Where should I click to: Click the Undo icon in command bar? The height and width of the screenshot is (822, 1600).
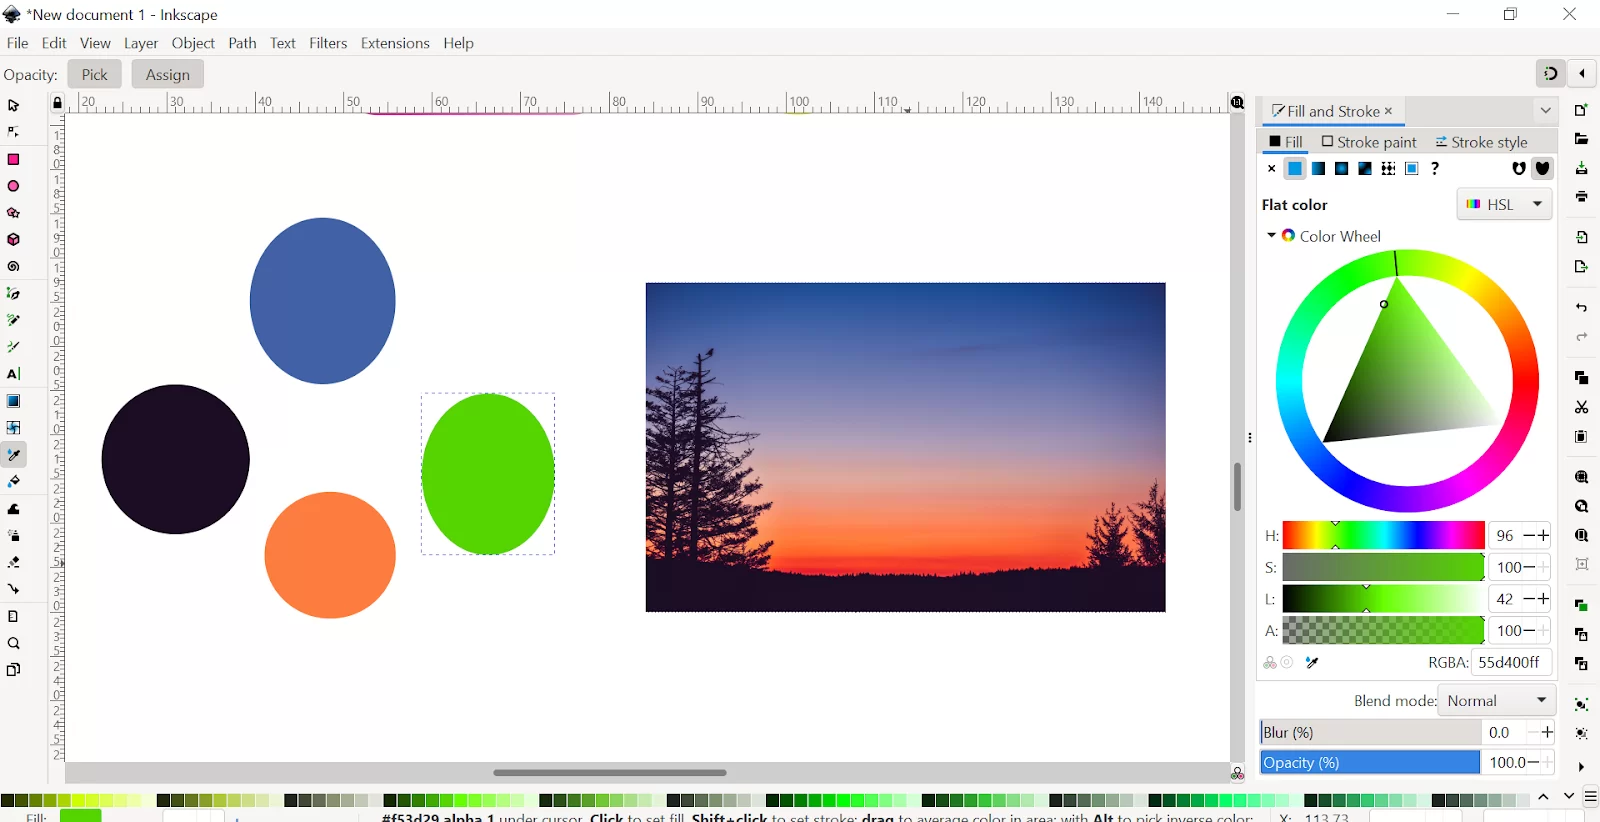pyautogui.click(x=1581, y=307)
